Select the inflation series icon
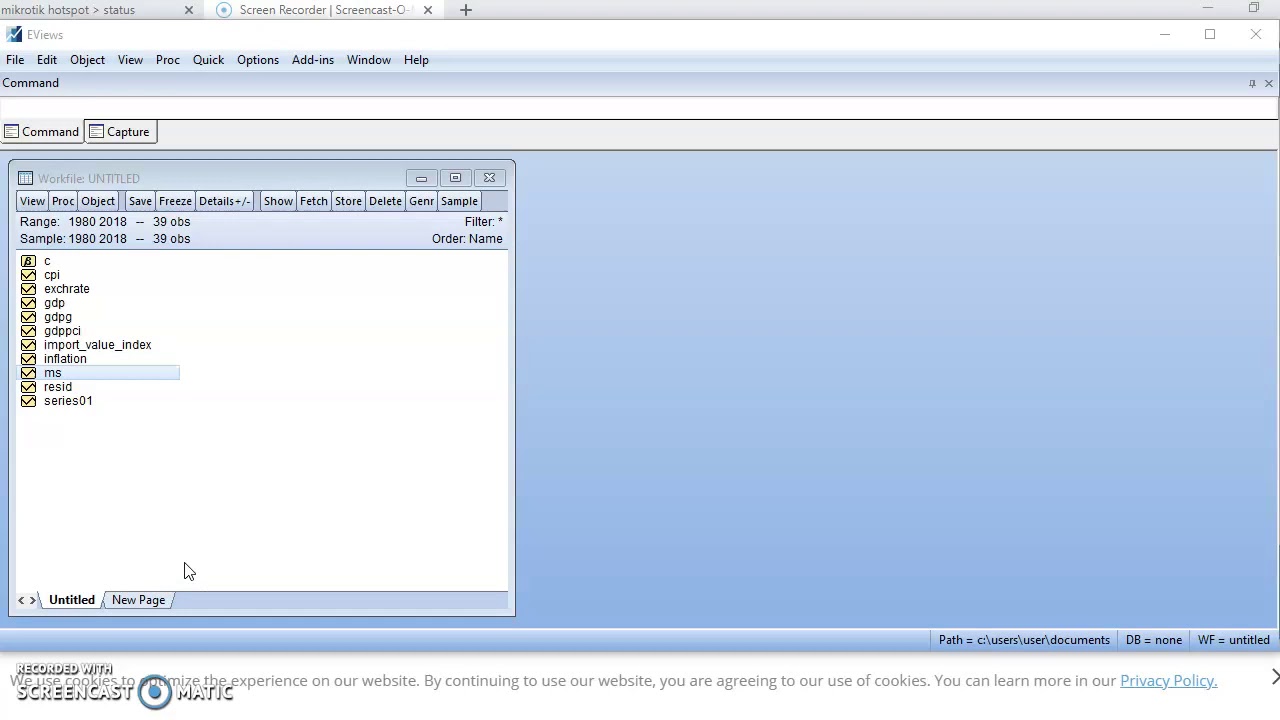1280x720 pixels. (28, 359)
